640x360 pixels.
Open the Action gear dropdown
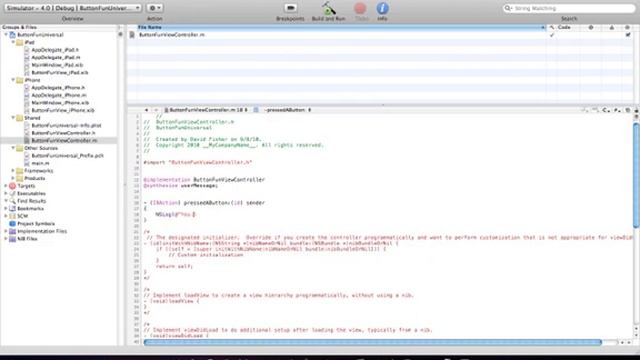click(155, 8)
